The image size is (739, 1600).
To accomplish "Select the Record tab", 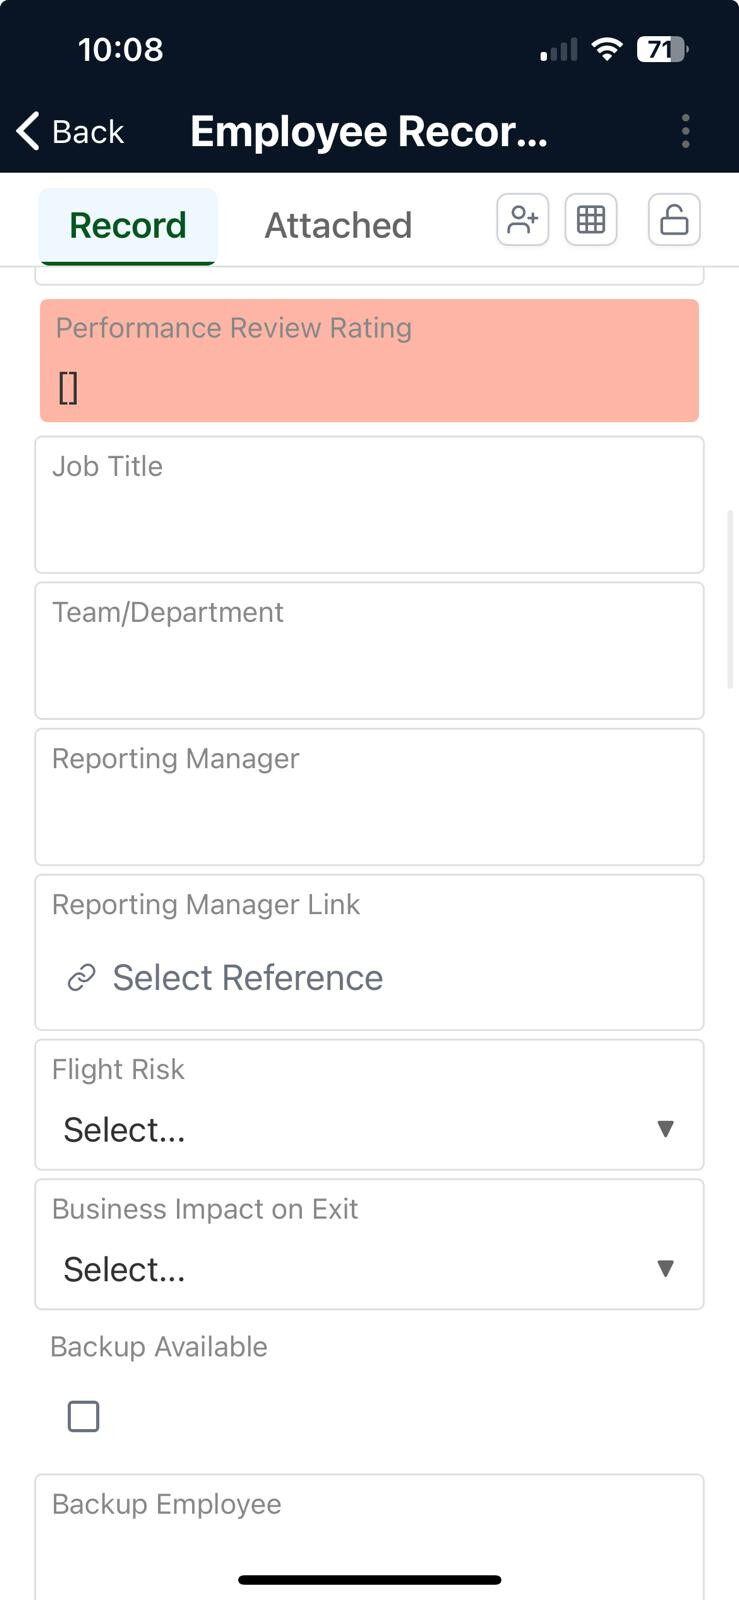I will click(x=127, y=226).
